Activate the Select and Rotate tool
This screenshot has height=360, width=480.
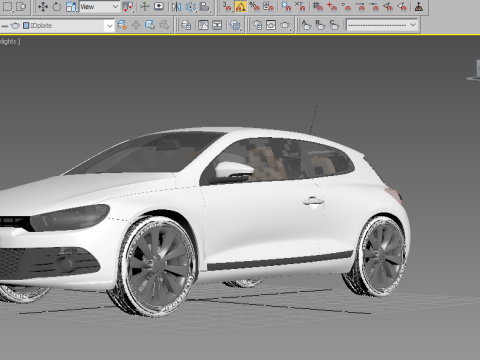point(57,6)
